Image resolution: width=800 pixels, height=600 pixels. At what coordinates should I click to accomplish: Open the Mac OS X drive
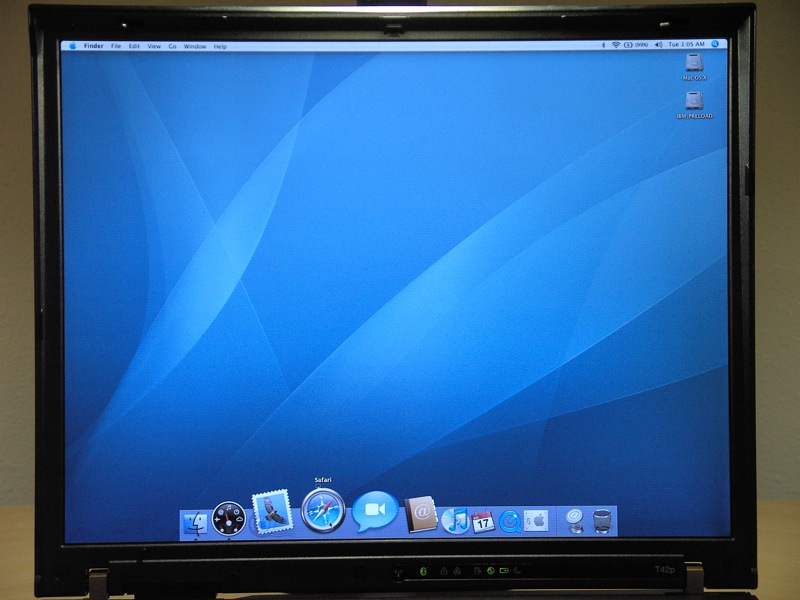[695, 66]
